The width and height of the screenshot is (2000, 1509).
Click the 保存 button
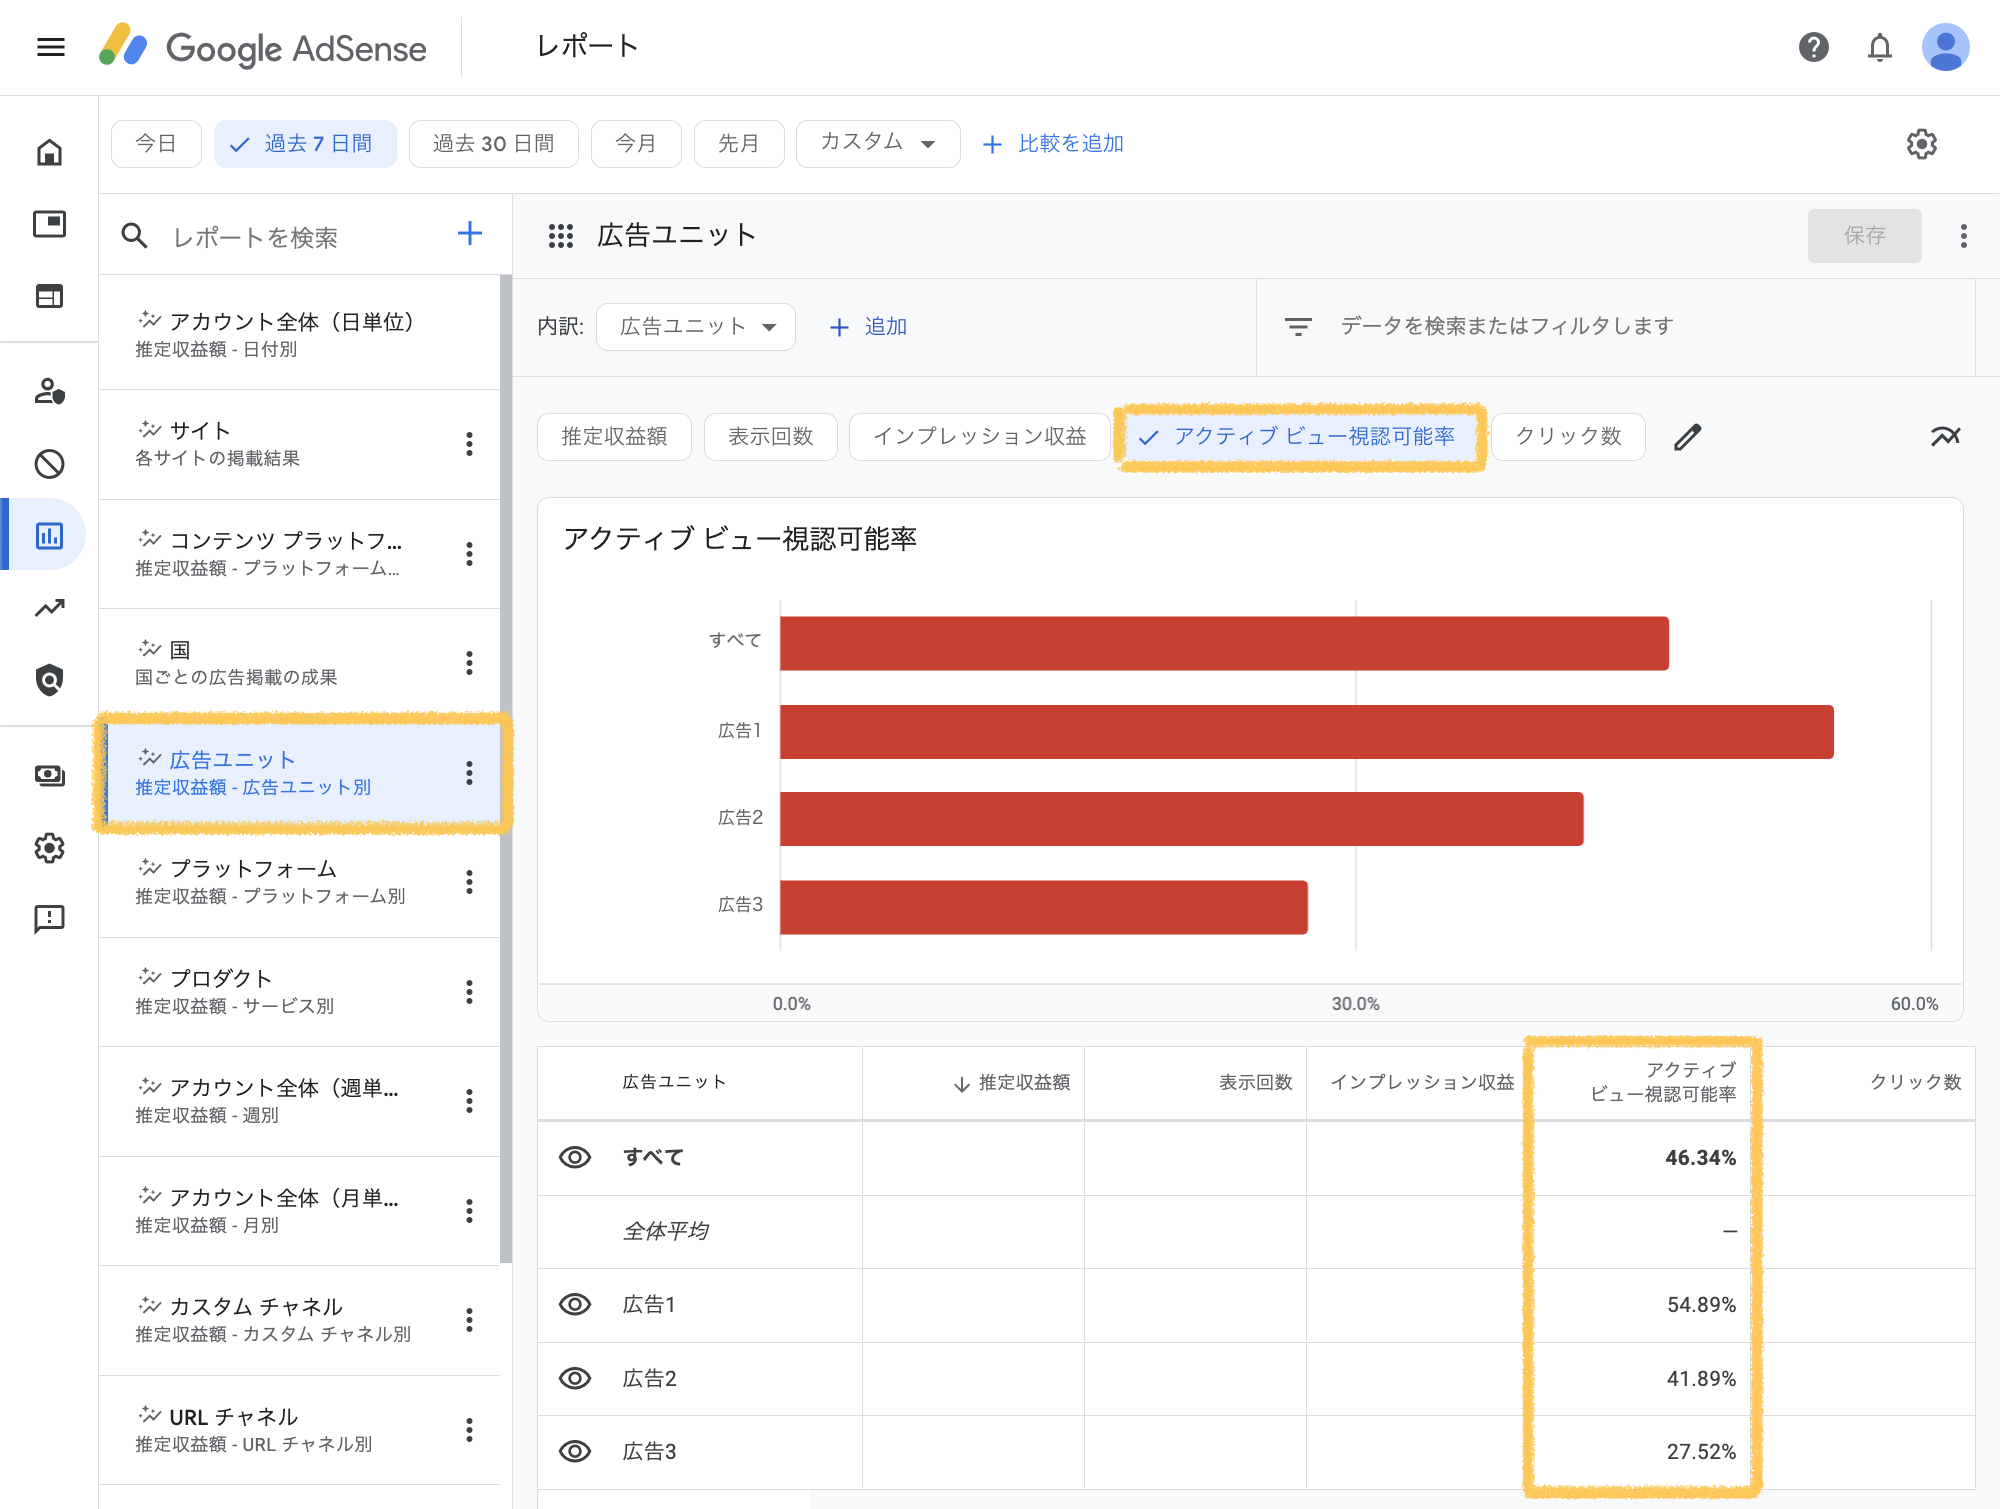(1864, 236)
